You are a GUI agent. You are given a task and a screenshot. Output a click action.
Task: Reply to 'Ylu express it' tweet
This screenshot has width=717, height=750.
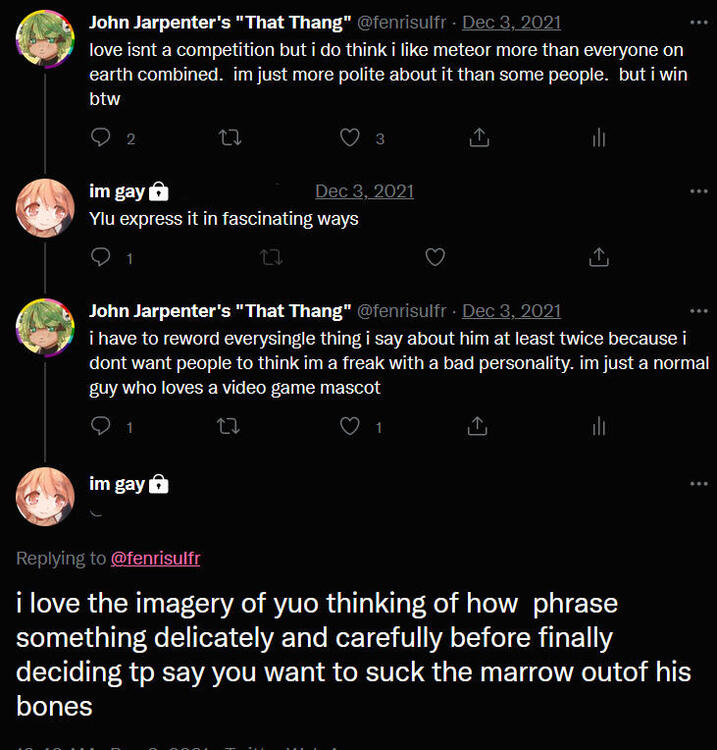[x=101, y=258]
